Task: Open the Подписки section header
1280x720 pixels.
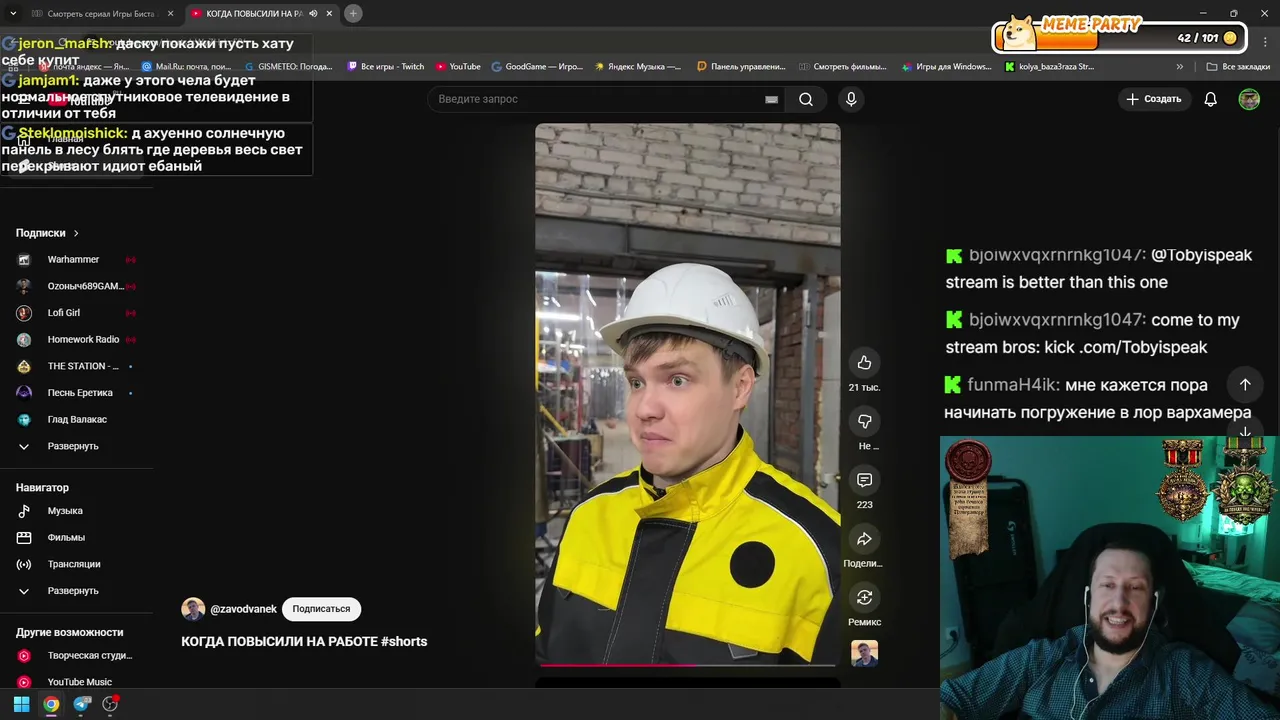Action: point(47,233)
